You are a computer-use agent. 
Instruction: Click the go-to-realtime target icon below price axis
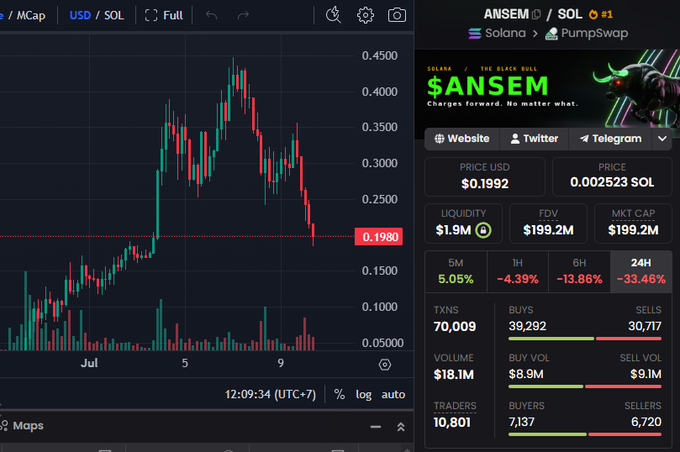(x=385, y=364)
